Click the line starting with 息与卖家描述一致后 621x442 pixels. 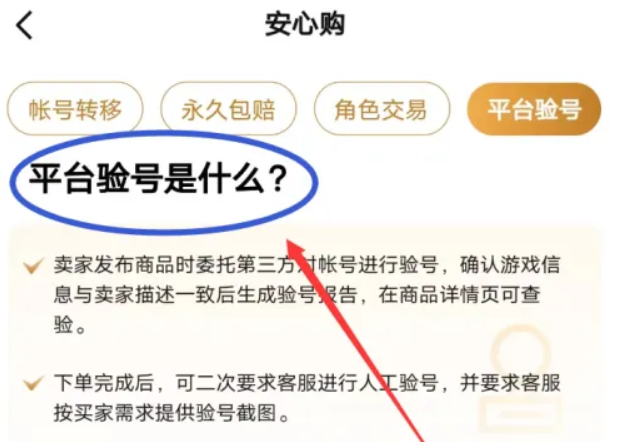[297, 295]
